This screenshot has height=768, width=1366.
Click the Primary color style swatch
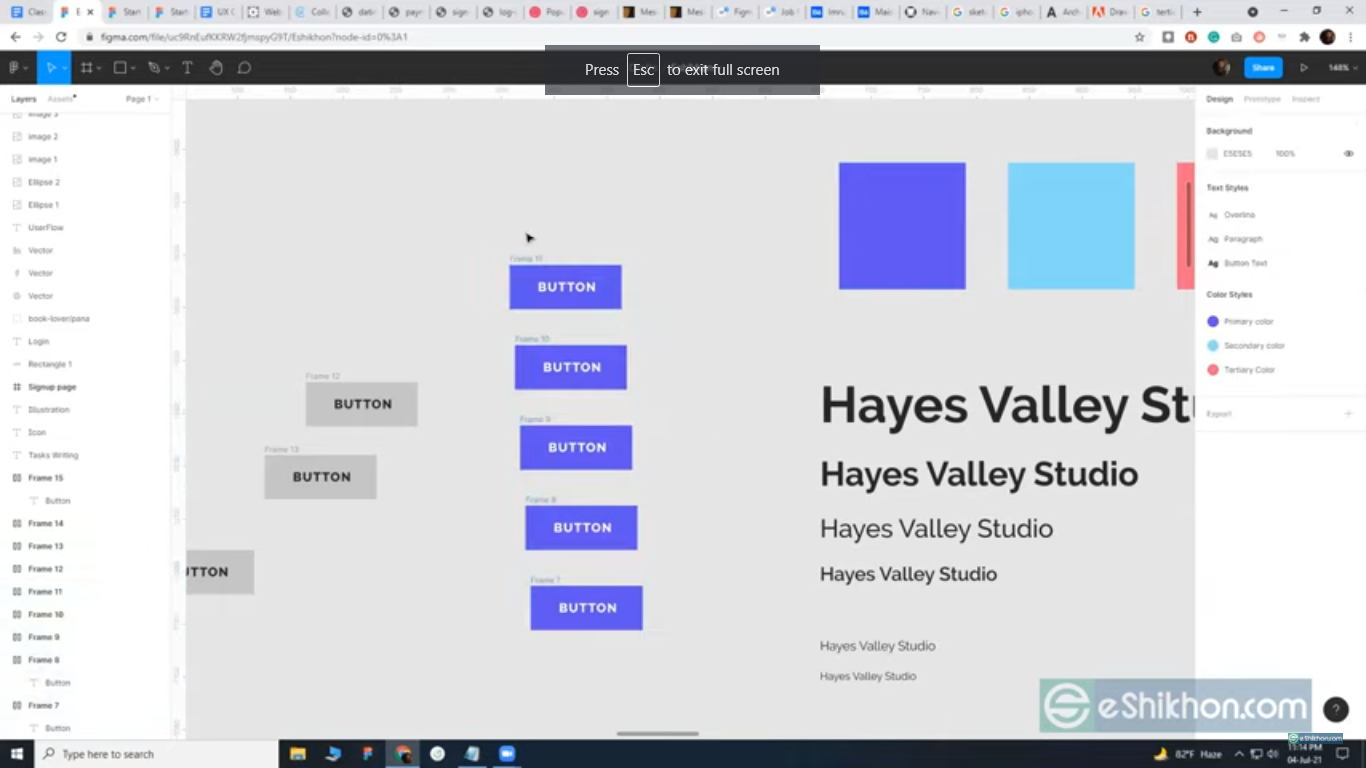click(1213, 322)
